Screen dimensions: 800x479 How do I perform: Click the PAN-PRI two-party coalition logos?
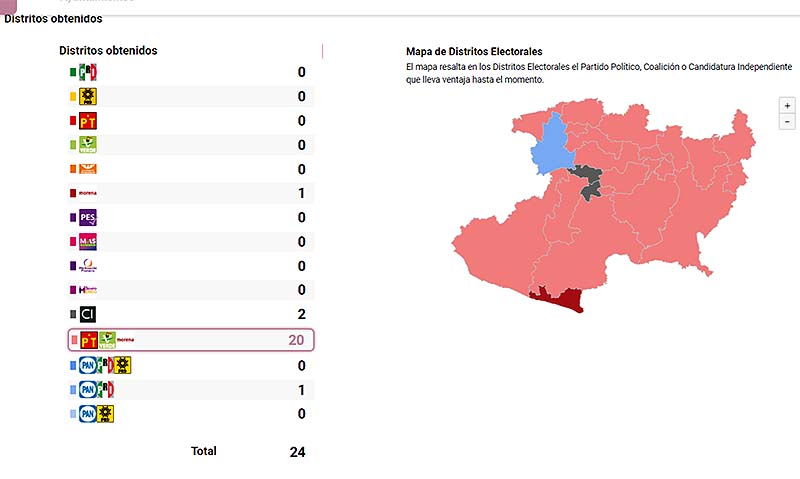click(x=97, y=389)
